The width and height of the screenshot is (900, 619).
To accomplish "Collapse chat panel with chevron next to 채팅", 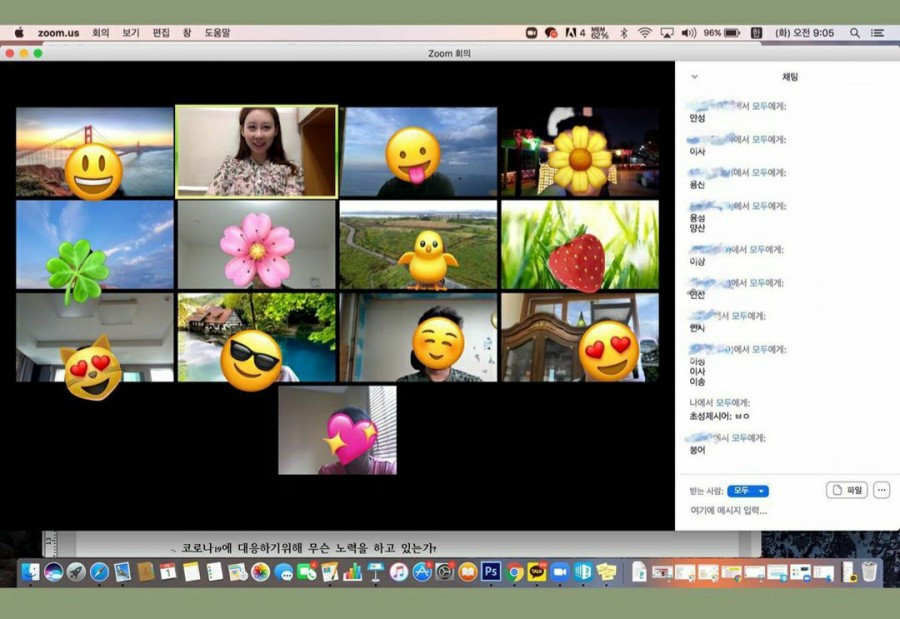I will [695, 76].
